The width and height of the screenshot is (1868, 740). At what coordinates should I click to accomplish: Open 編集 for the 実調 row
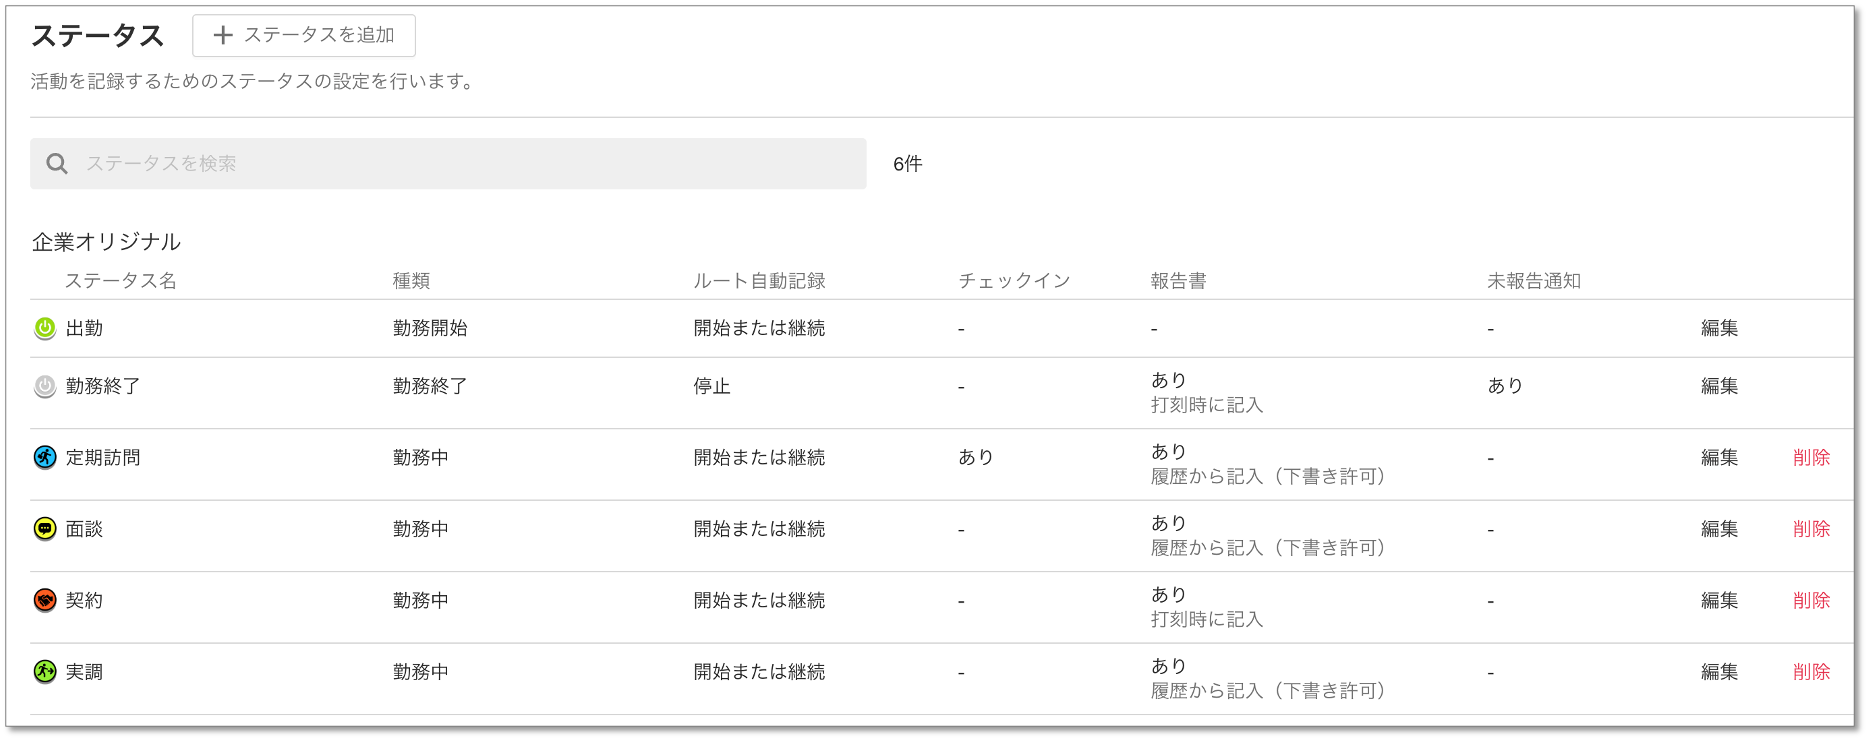tap(1719, 672)
